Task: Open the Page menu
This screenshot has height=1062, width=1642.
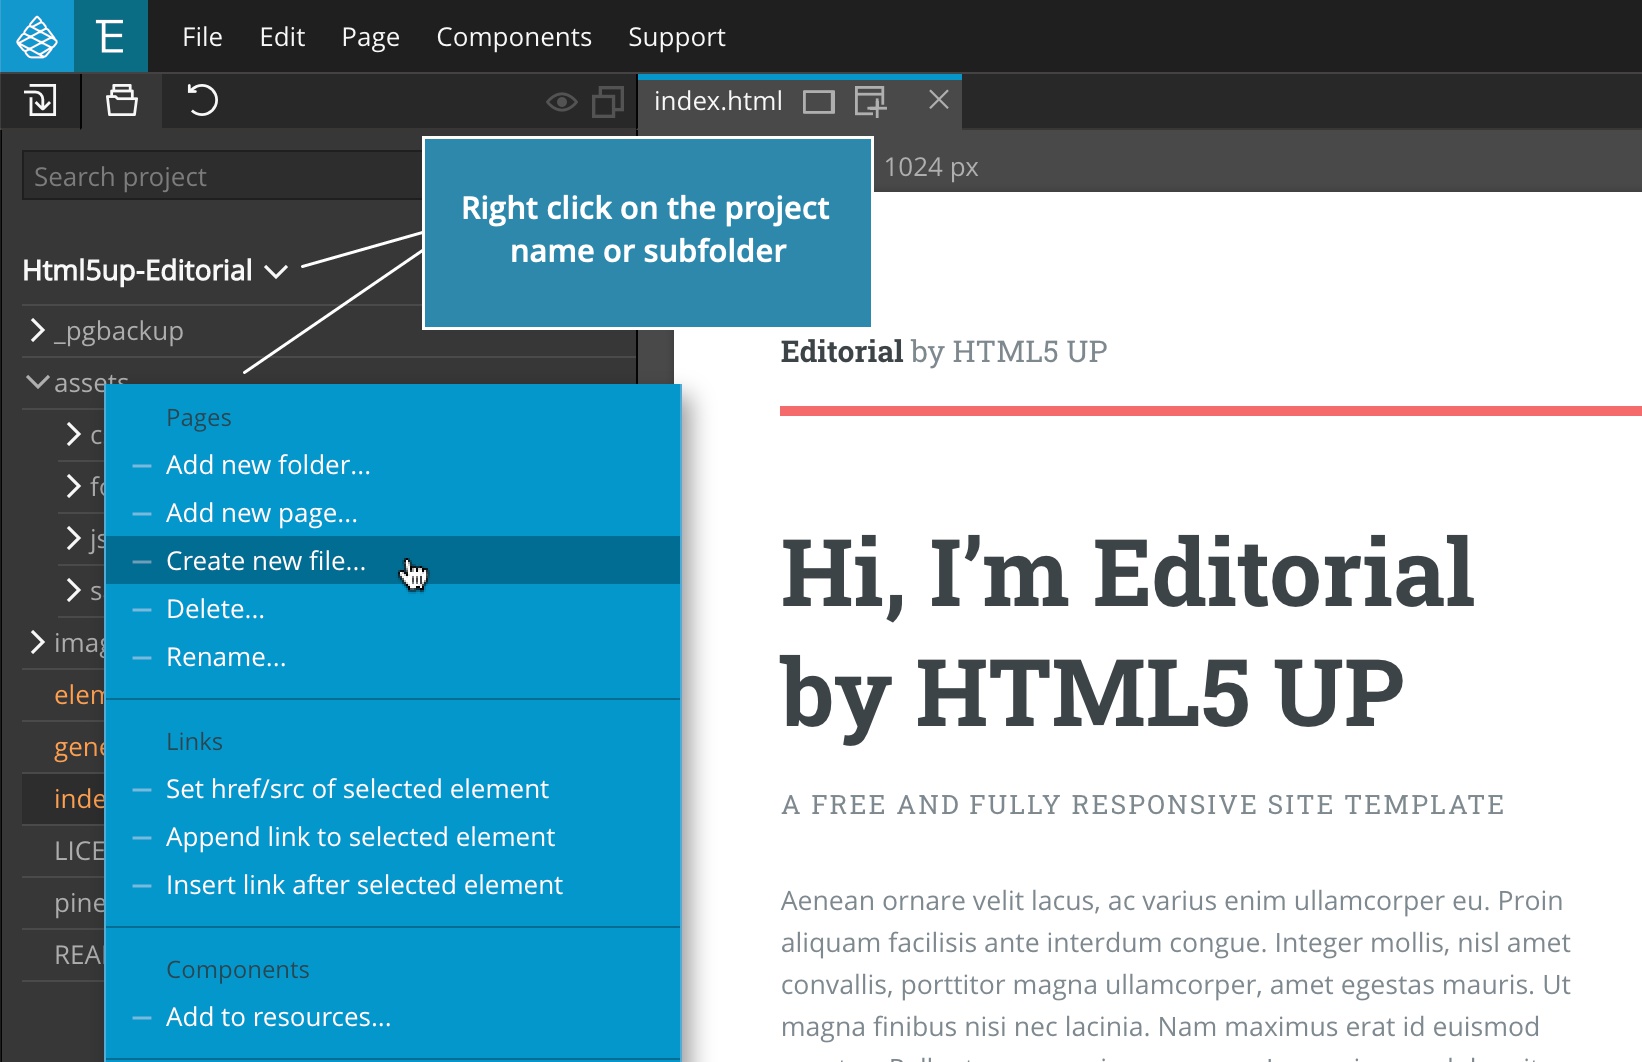Action: click(x=370, y=37)
